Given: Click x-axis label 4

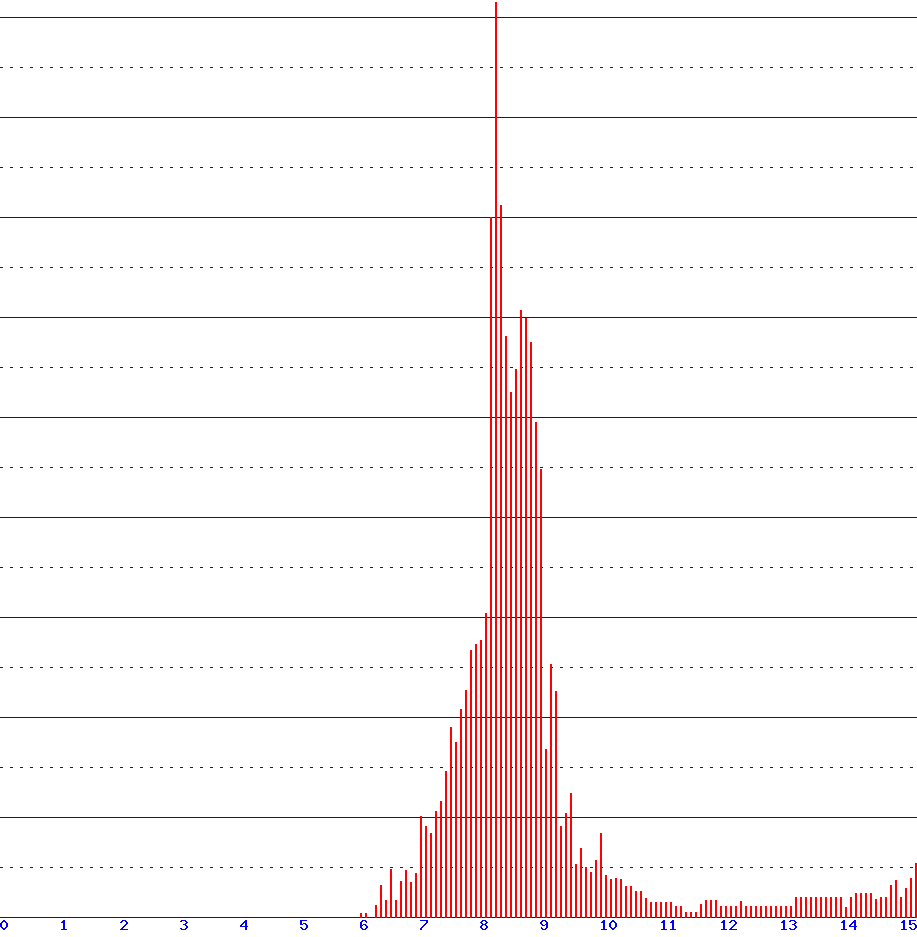Looking at the screenshot, I should 244,926.
